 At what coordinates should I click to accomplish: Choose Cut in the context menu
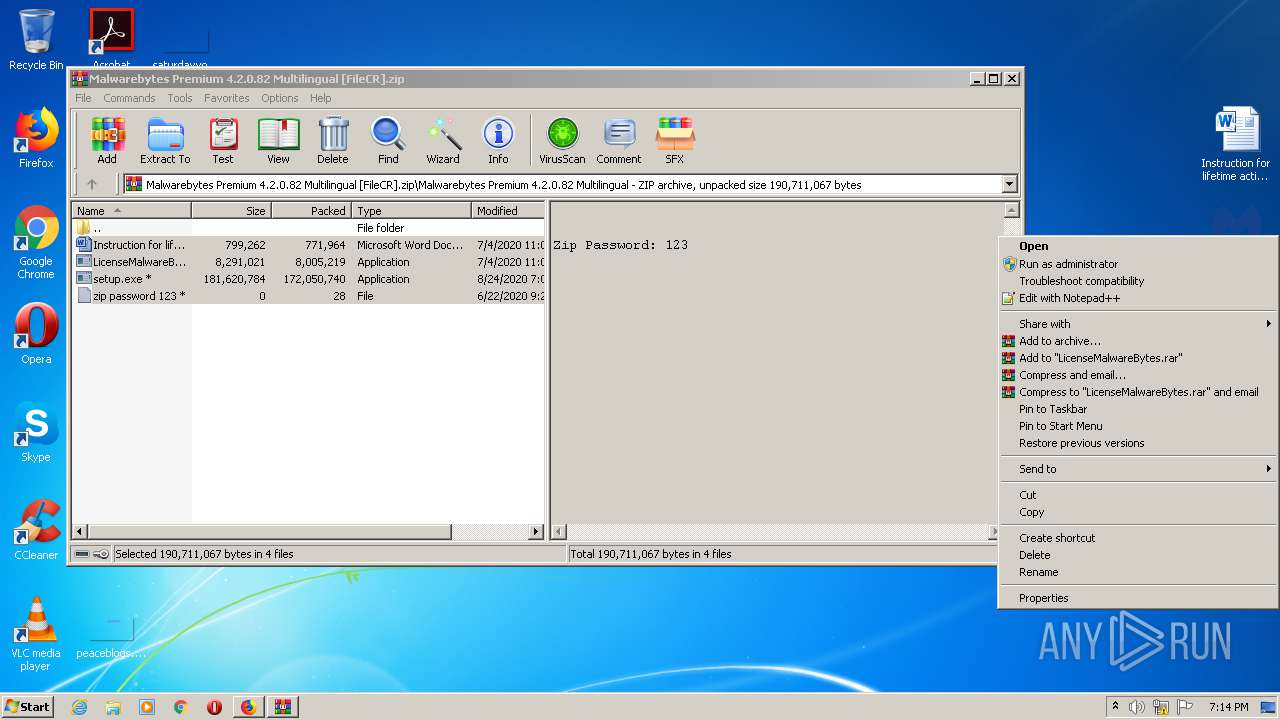tap(1138, 495)
